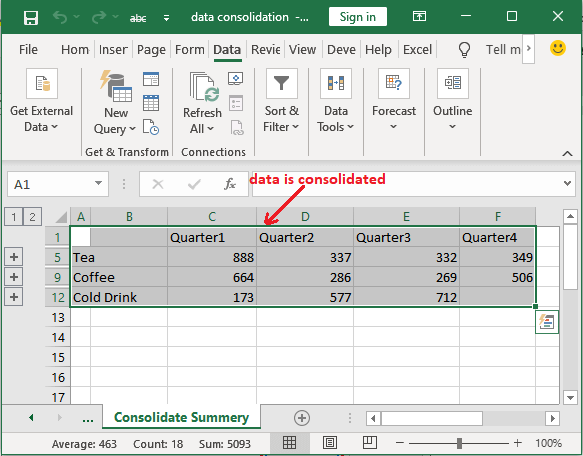Click the vertical scrollbar down arrow
This screenshot has width=583, height=456.
tap(570, 398)
